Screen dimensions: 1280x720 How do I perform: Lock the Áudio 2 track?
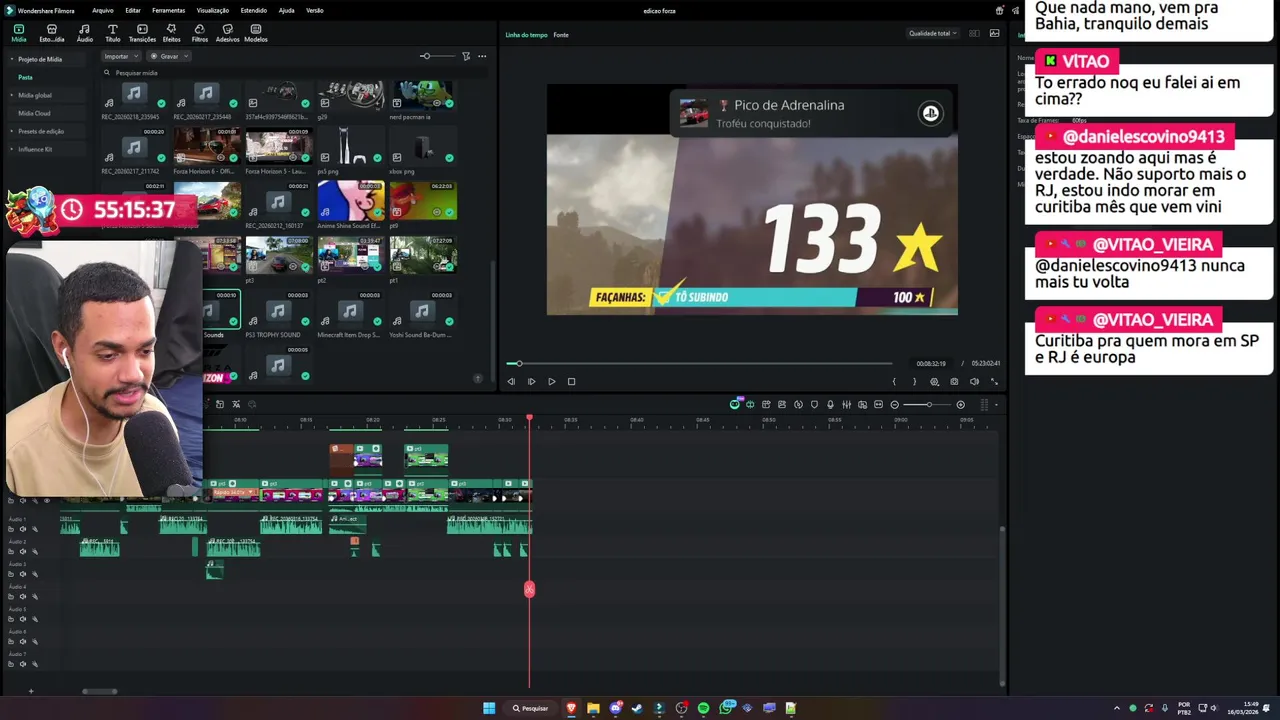(x=12, y=551)
